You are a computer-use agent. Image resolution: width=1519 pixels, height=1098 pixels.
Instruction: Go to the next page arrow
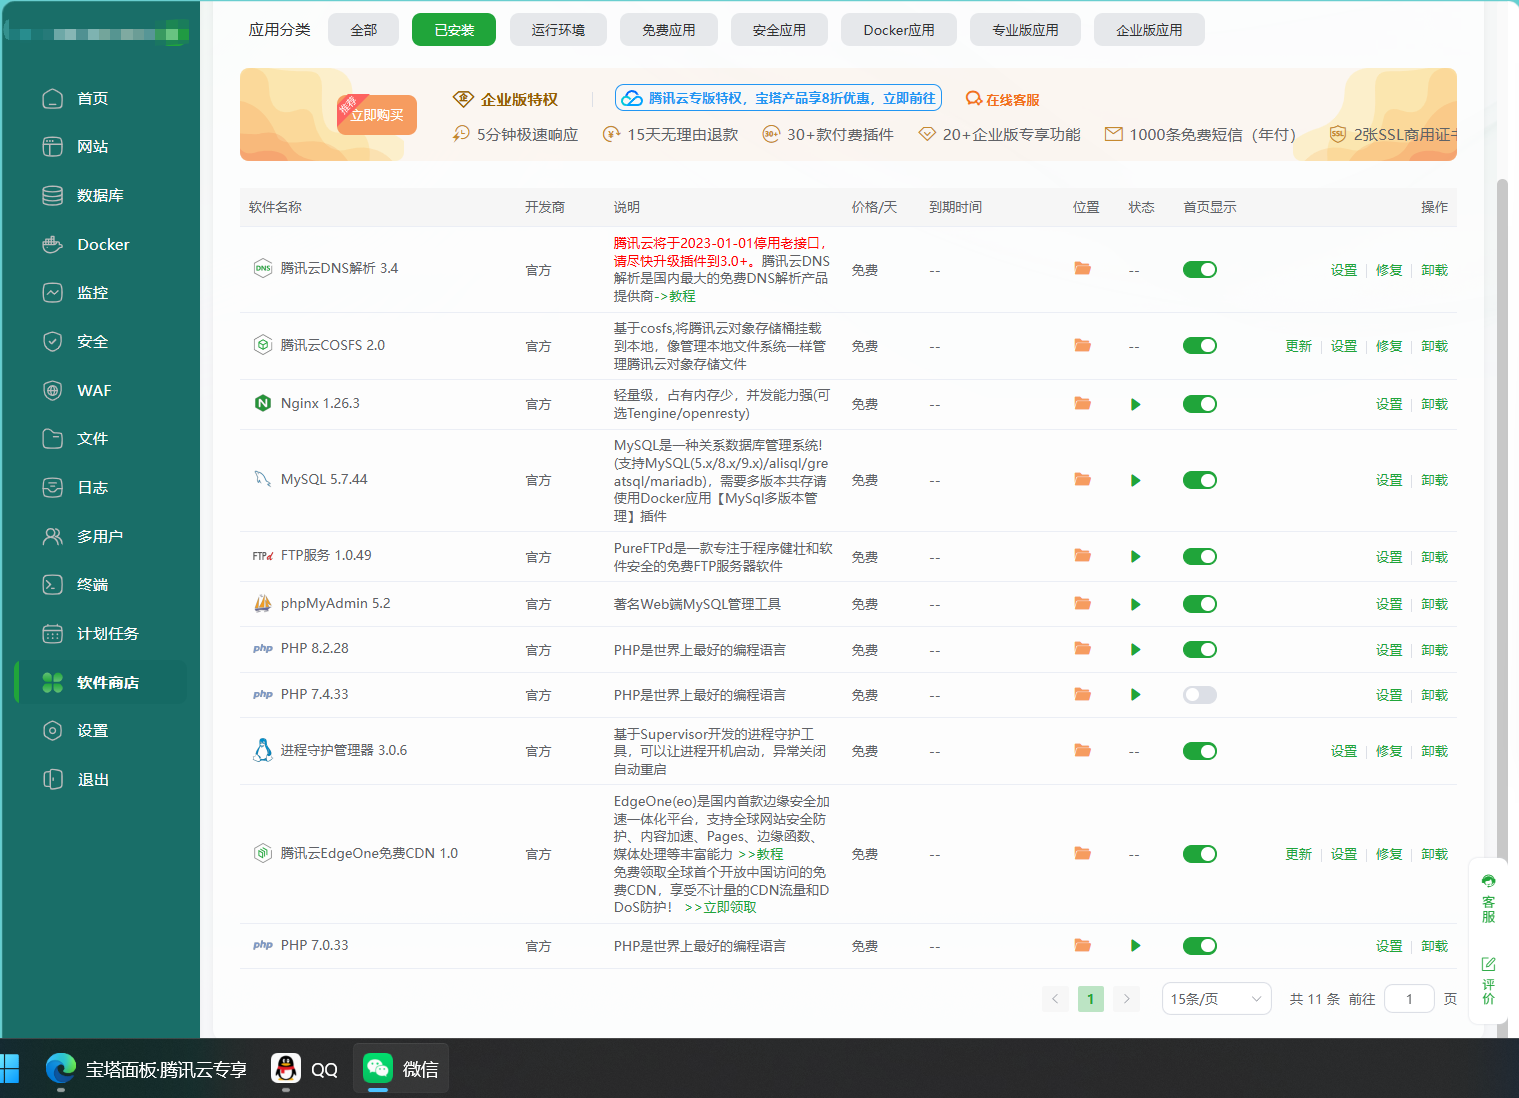pyautogui.click(x=1126, y=999)
